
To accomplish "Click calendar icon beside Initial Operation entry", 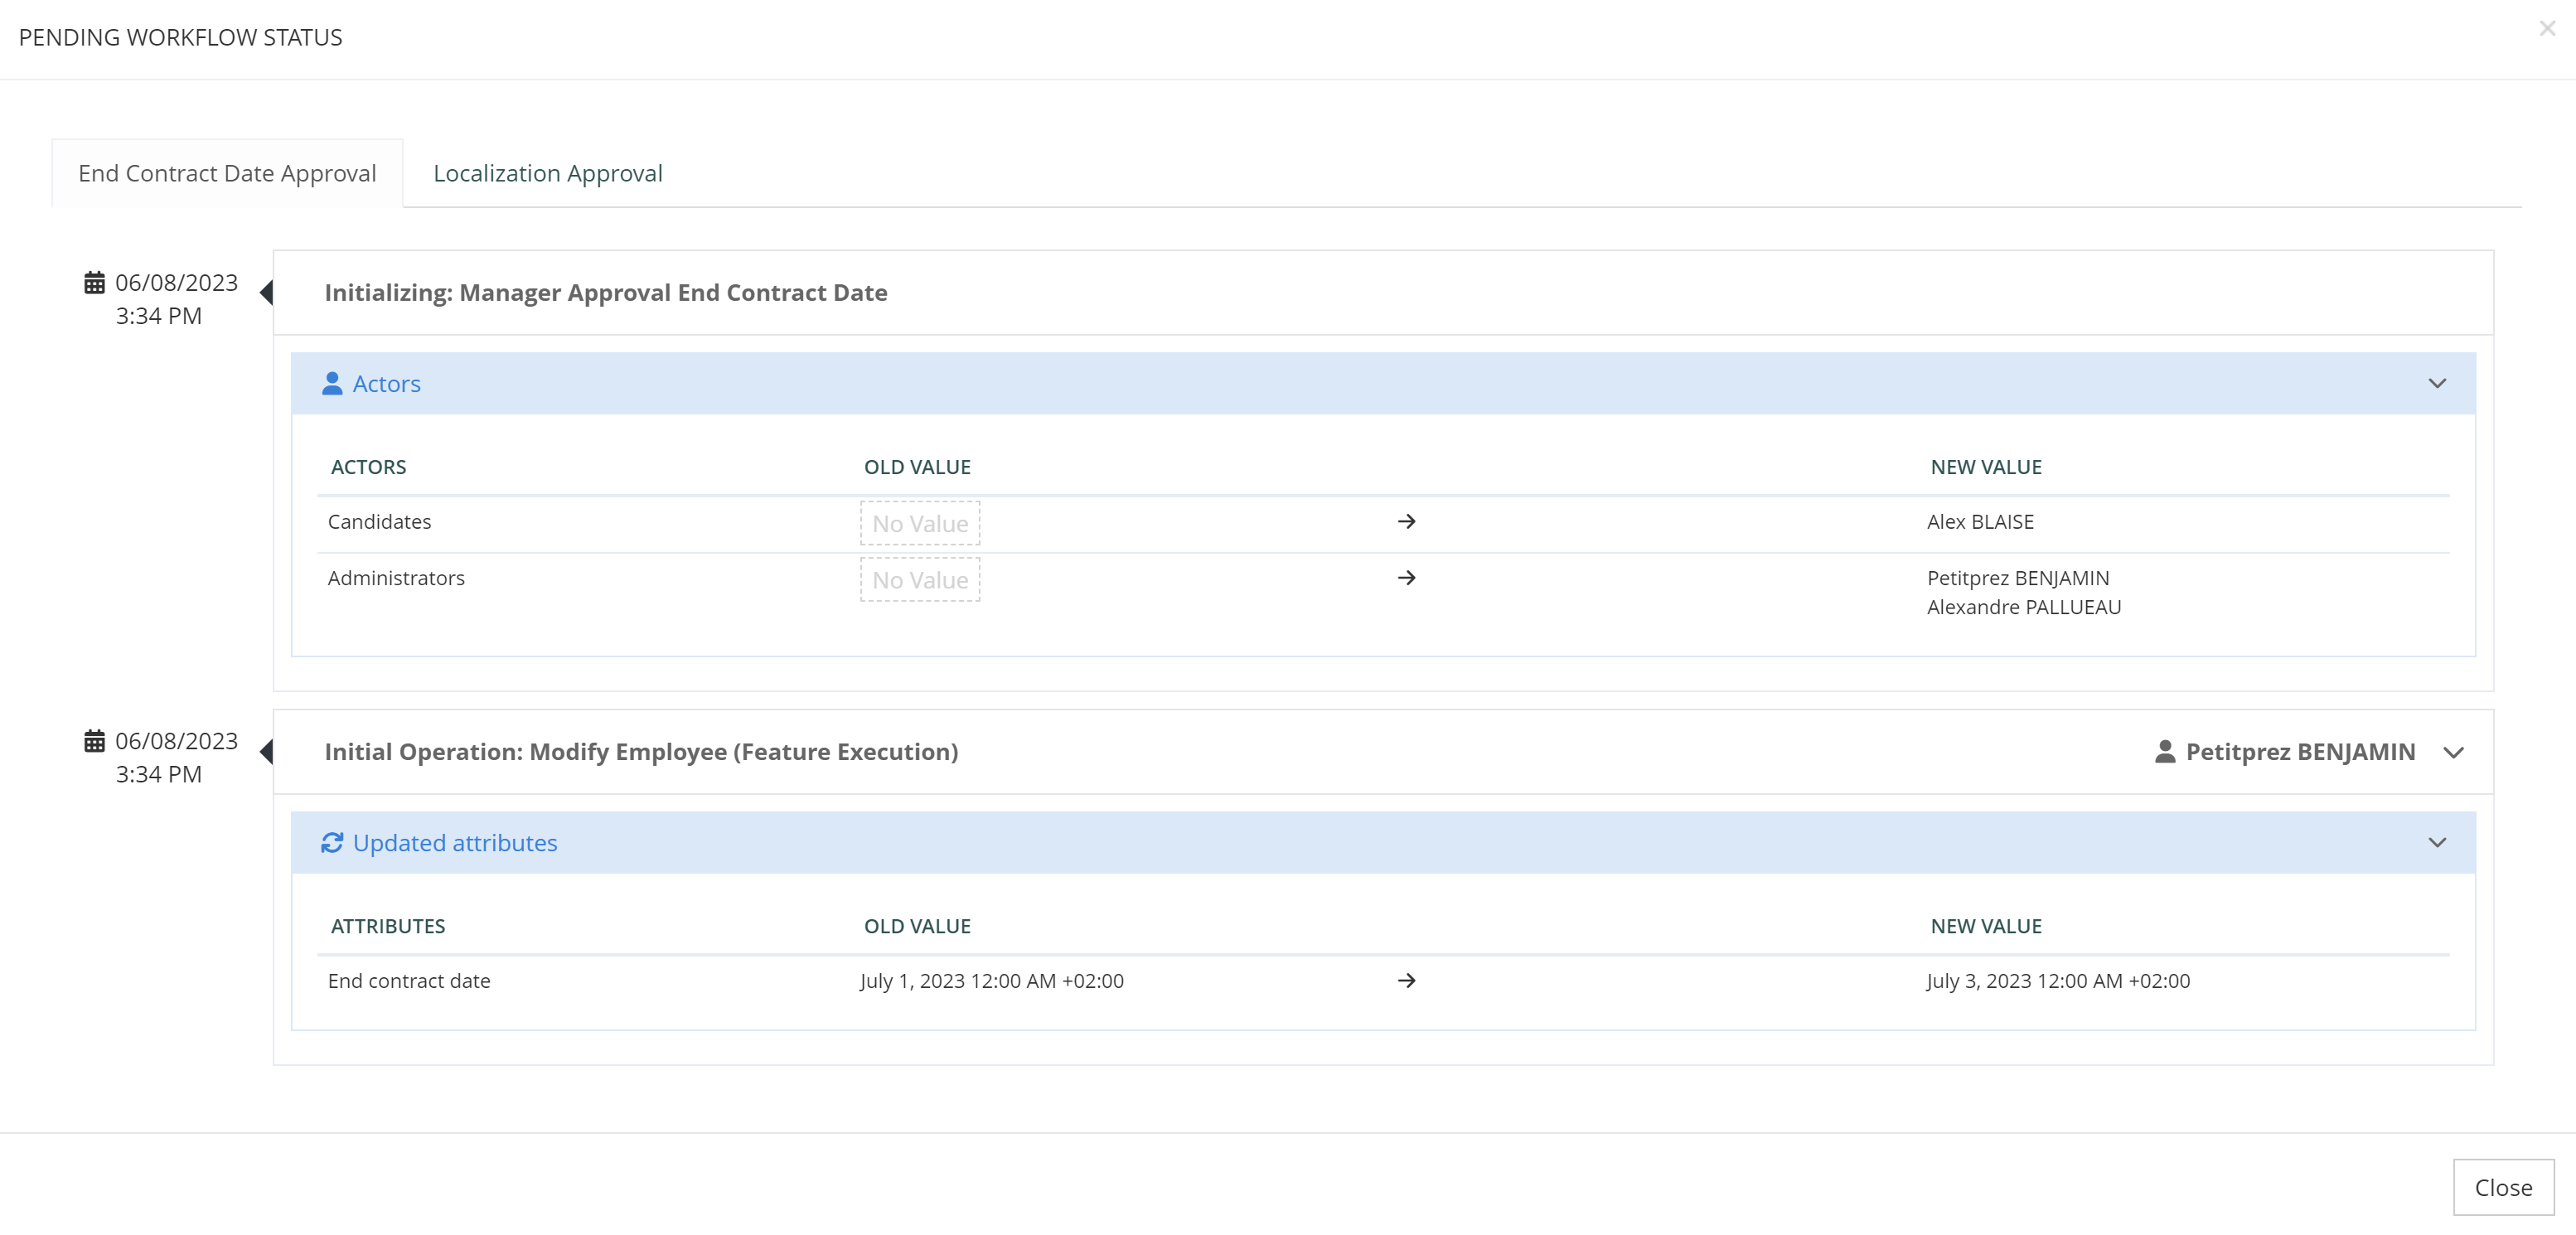I will [94, 741].
